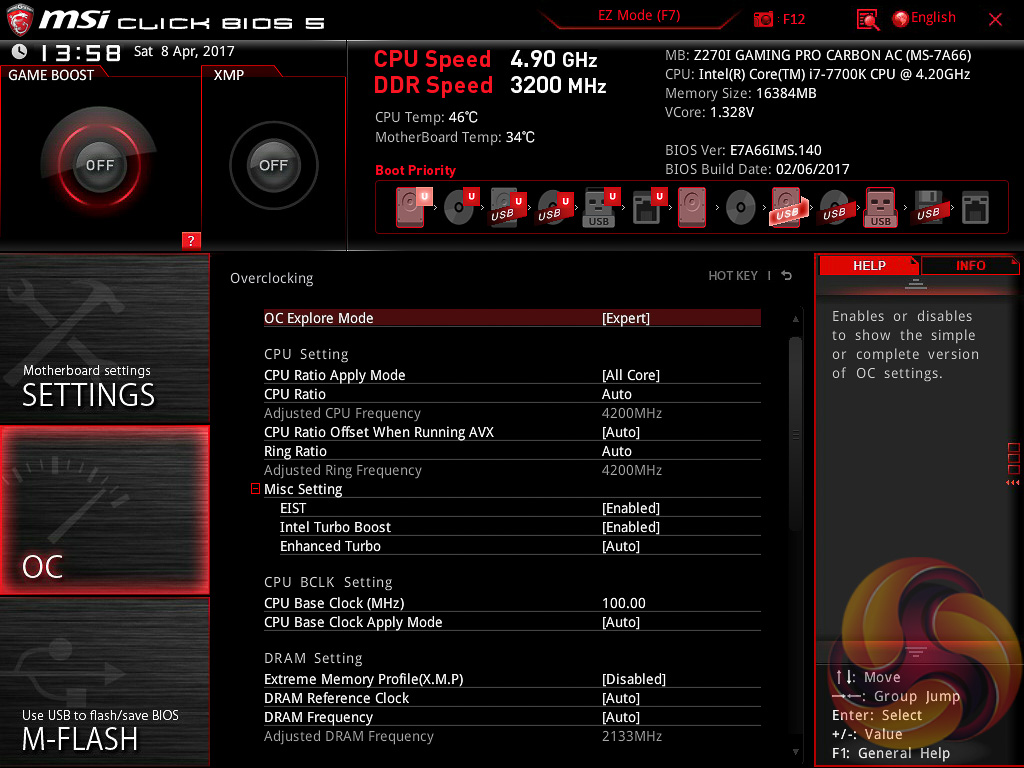Screen dimensions: 1024x768
Task: Click the BIOS Ver E7A66IMS.140 text
Action: pos(743,150)
